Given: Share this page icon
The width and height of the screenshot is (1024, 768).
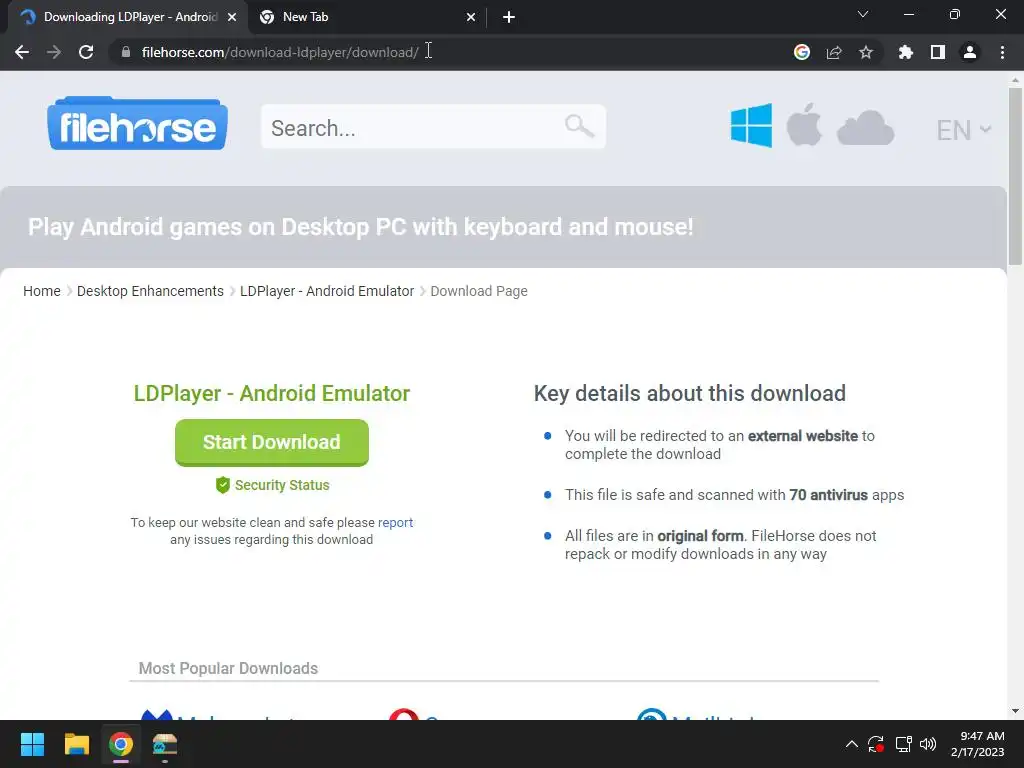Looking at the screenshot, I should [834, 52].
